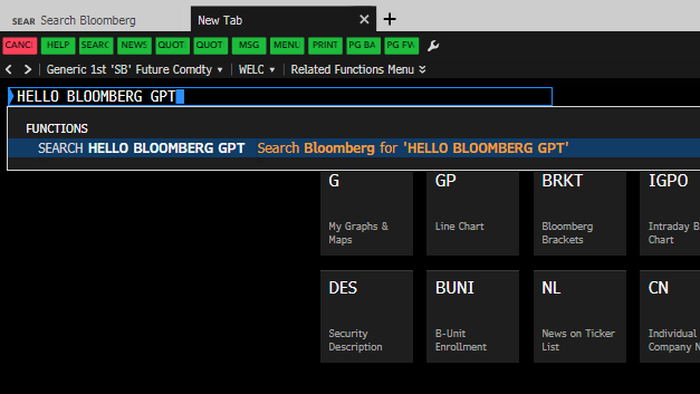Click the FUNCTIONS section heading

pos(57,129)
